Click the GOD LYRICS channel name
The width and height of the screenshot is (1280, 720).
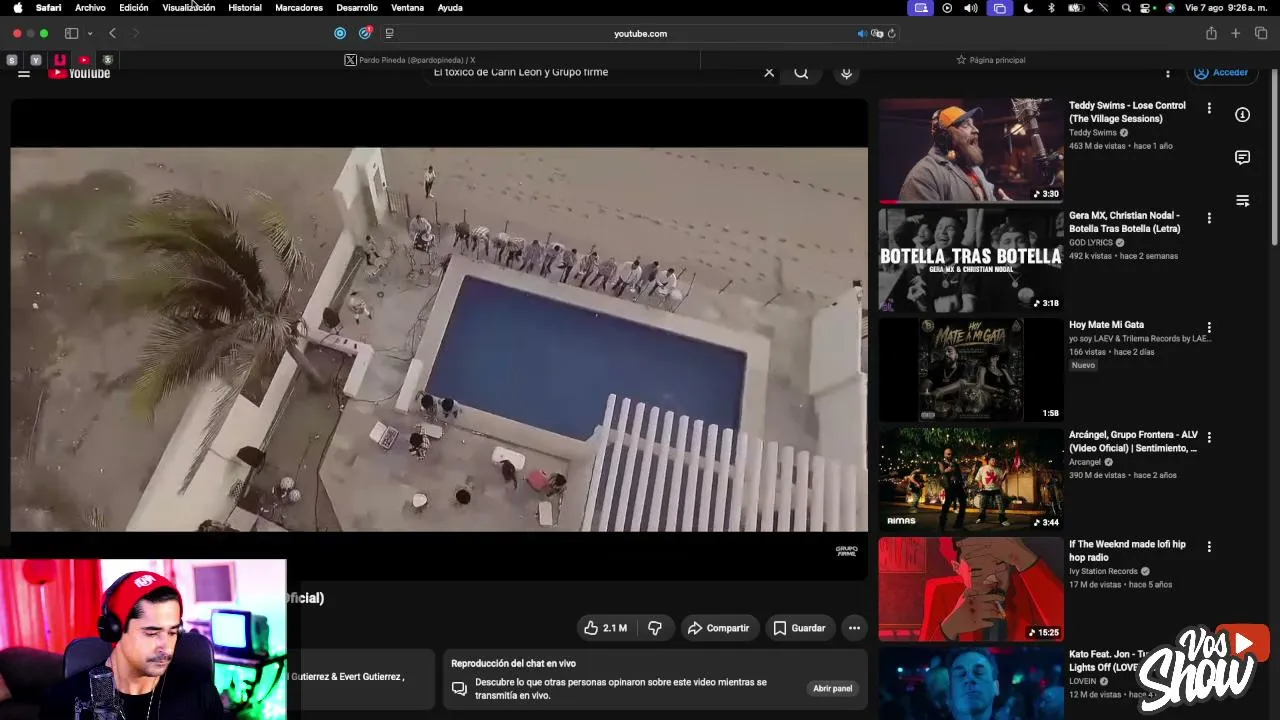click(x=1091, y=243)
